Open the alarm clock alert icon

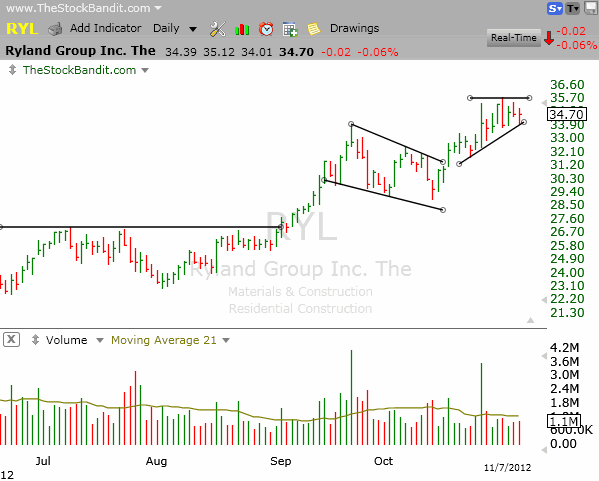[x=266, y=29]
